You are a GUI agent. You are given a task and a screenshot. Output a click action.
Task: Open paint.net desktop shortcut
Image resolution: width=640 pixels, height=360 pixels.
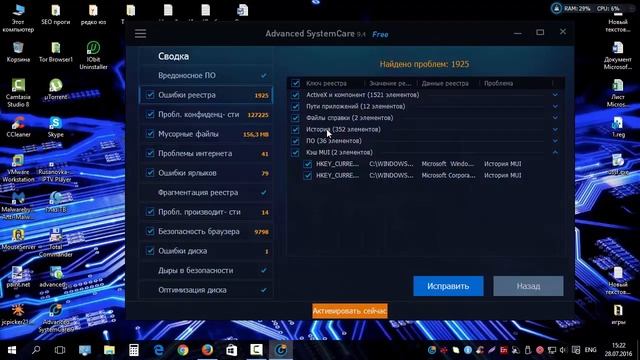tap(18, 277)
